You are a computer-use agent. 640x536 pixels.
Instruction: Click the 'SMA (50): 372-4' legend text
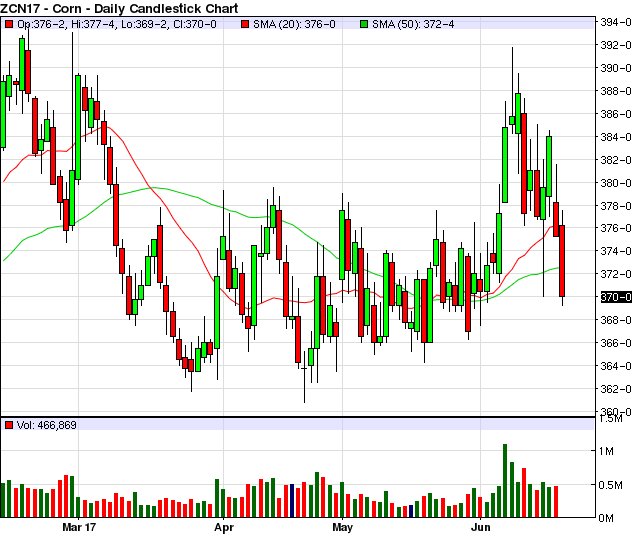413,24
